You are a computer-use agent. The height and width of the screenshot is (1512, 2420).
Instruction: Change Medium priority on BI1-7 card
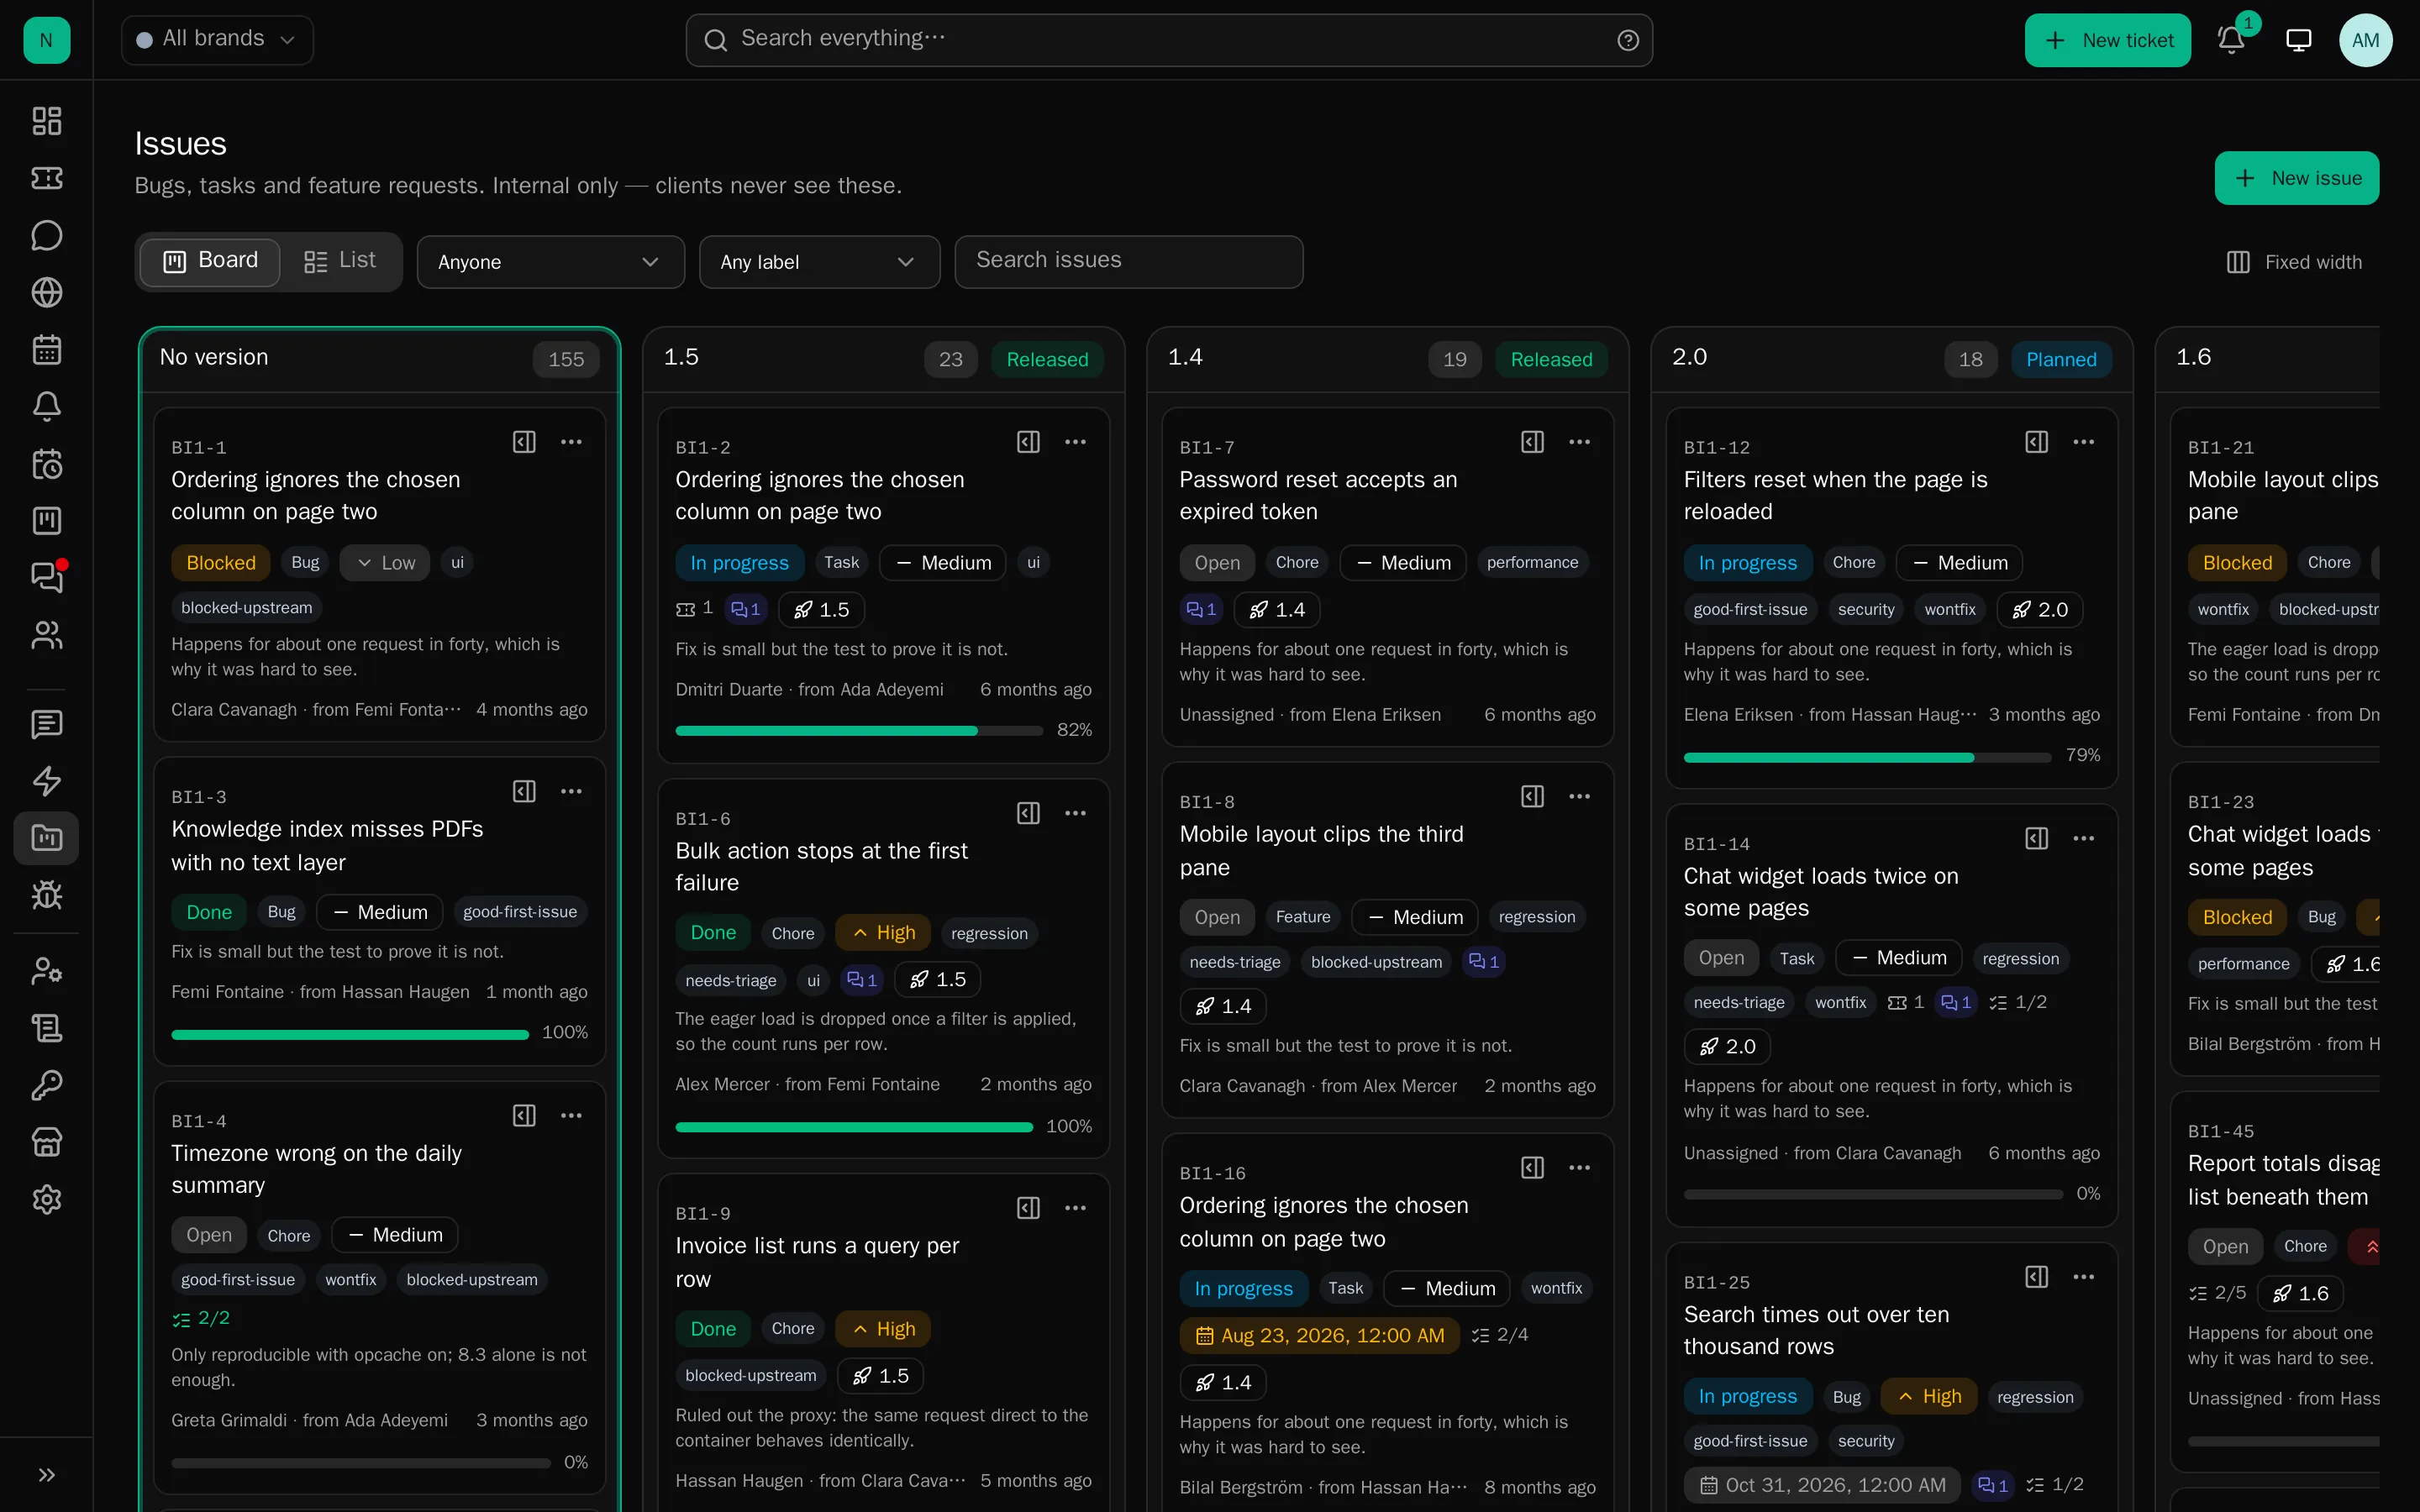(1403, 563)
